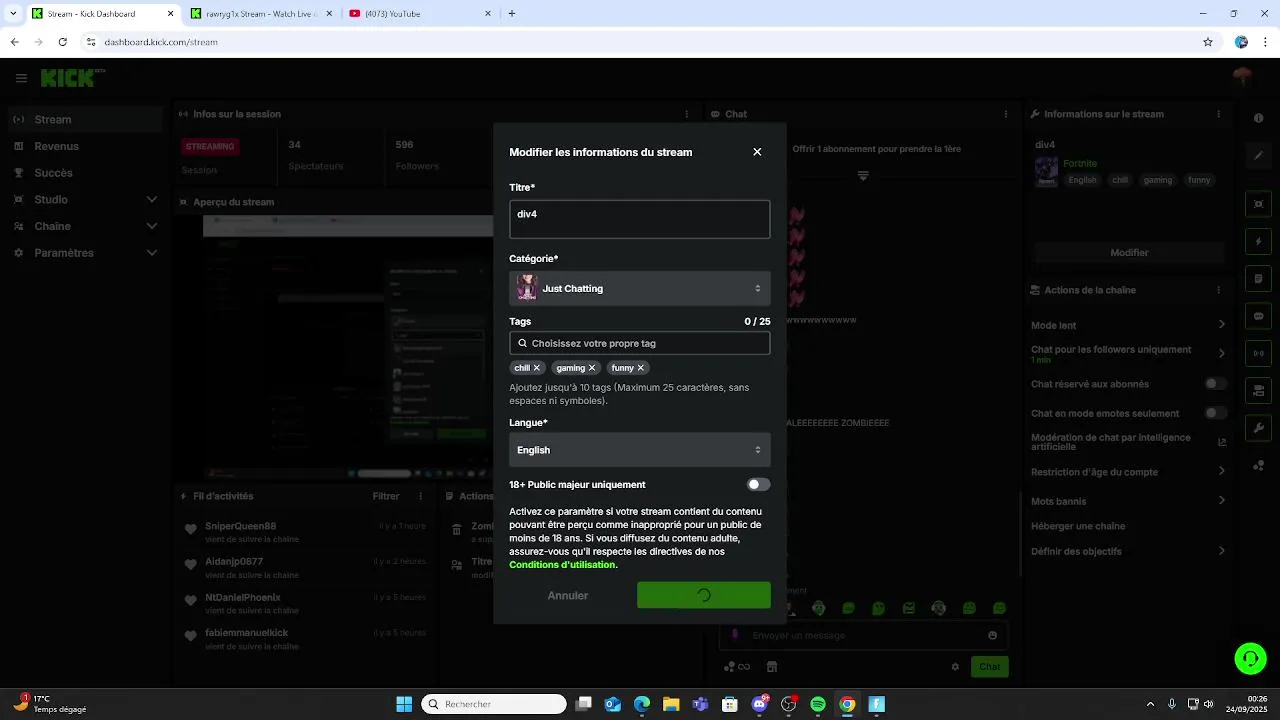The image size is (1280, 720).
Task: Open Microsoft Teams from the taskbar
Action: click(x=700, y=704)
